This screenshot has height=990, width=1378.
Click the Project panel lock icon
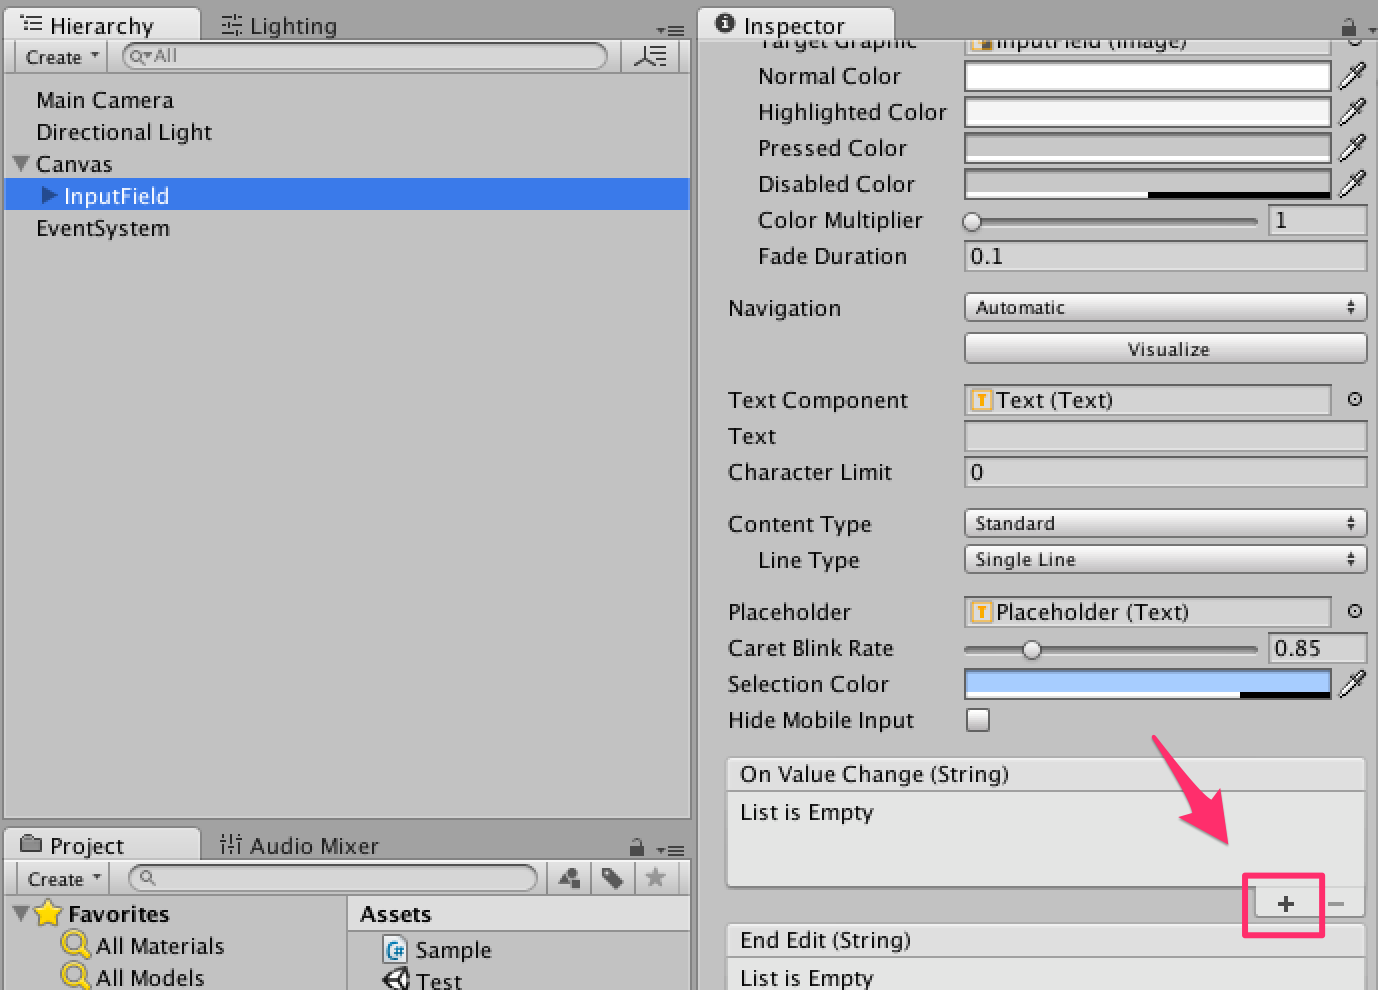point(637,847)
